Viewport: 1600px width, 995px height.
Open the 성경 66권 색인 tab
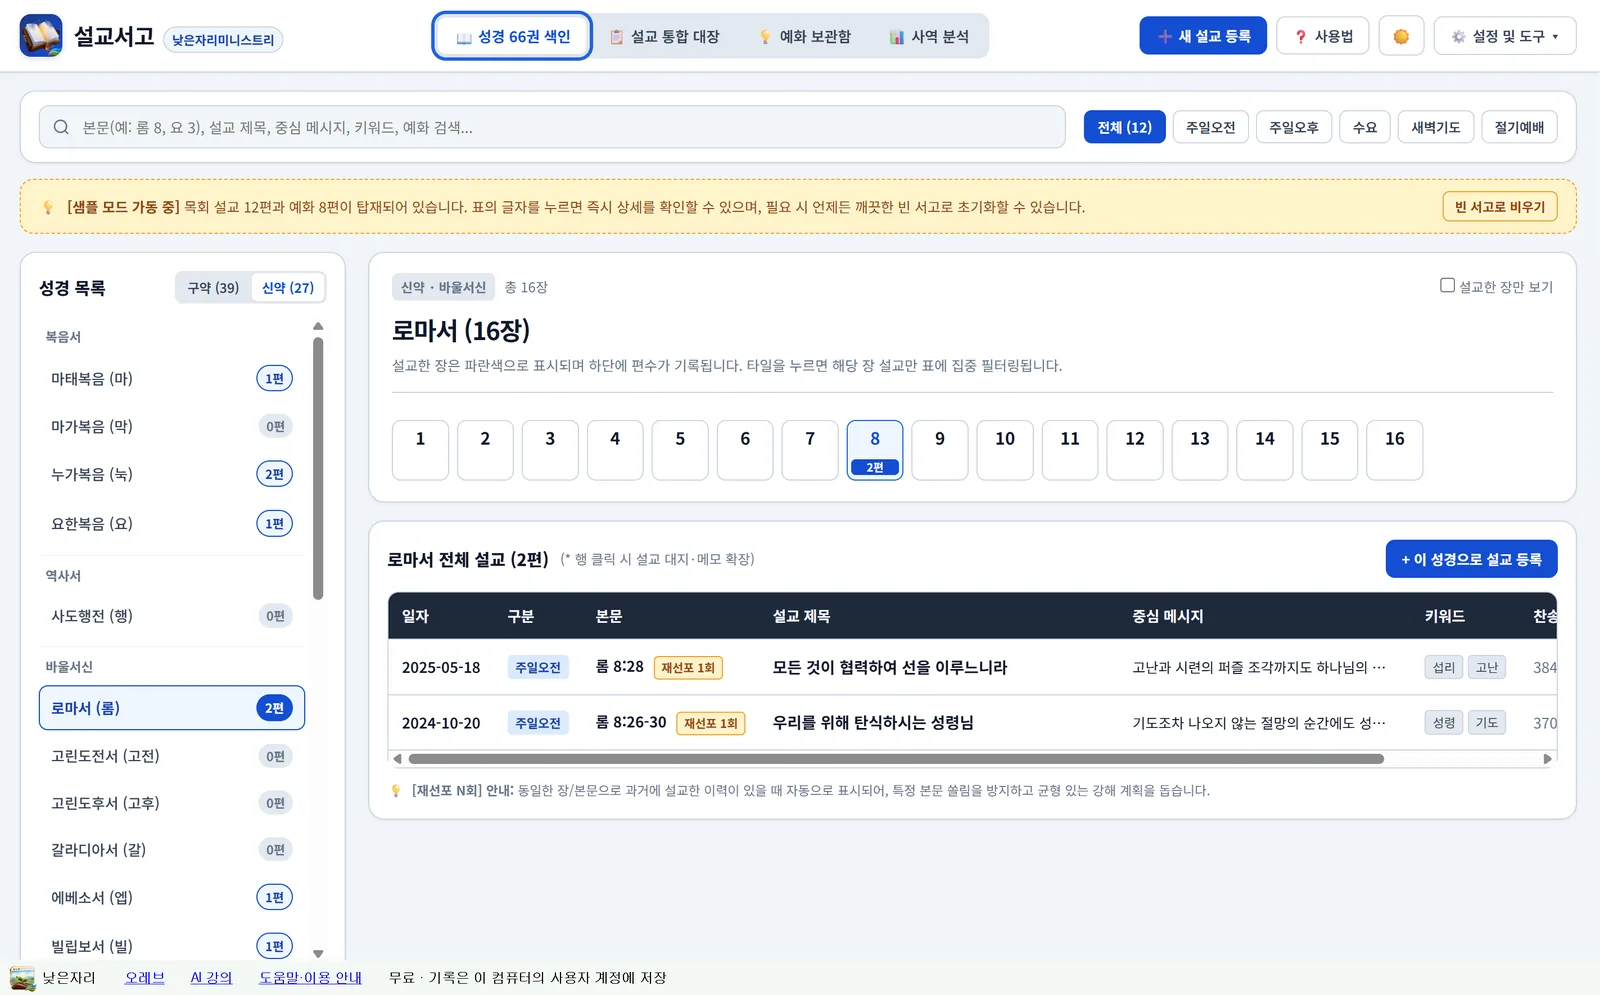tap(512, 36)
